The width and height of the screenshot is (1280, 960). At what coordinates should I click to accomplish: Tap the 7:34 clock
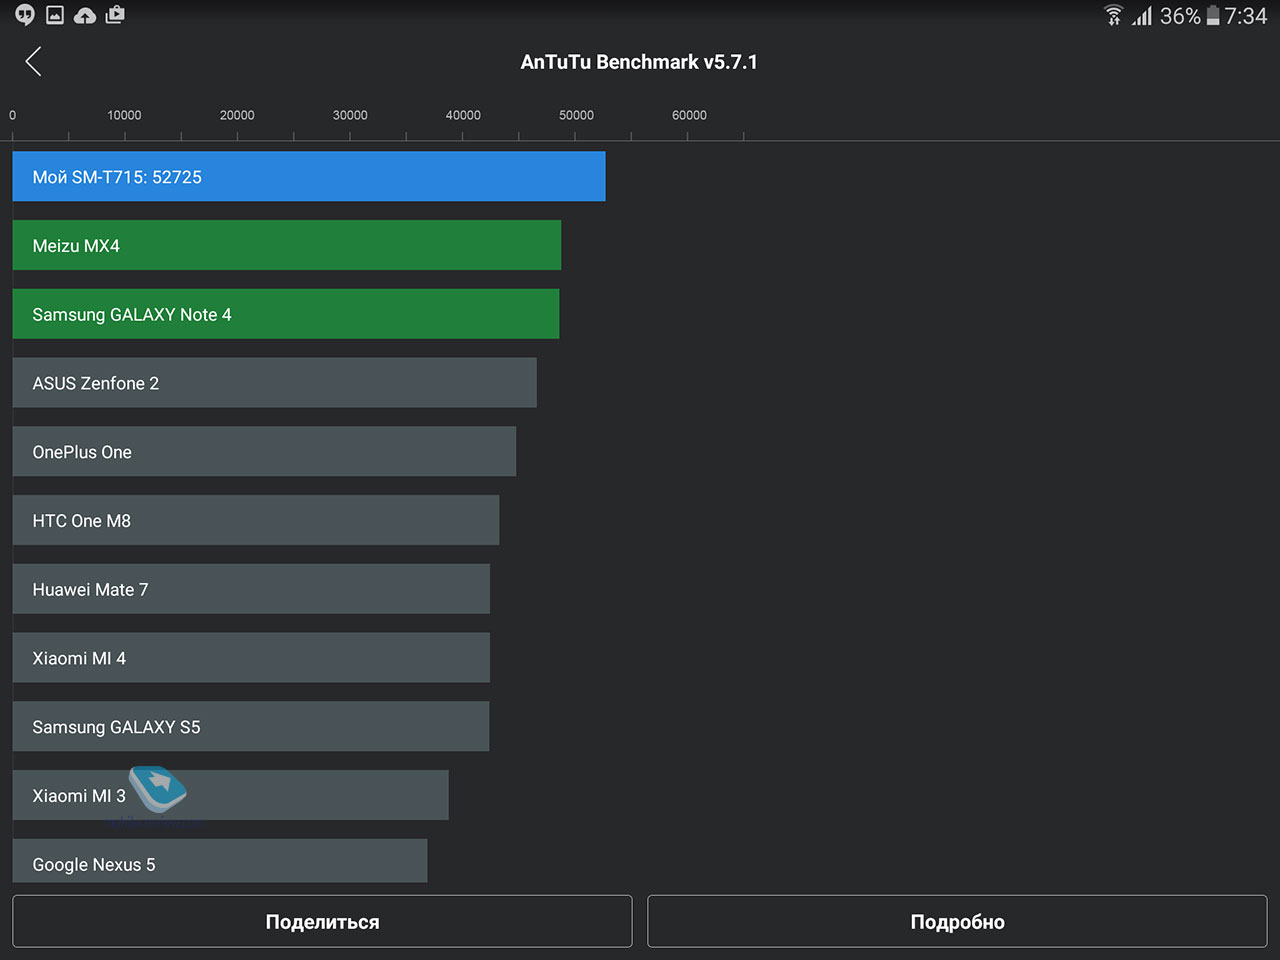tap(1246, 16)
